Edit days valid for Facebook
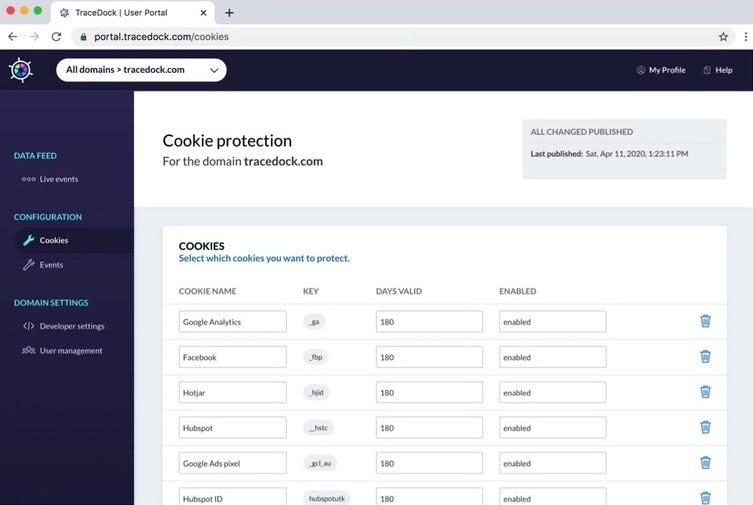 coord(429,357)
